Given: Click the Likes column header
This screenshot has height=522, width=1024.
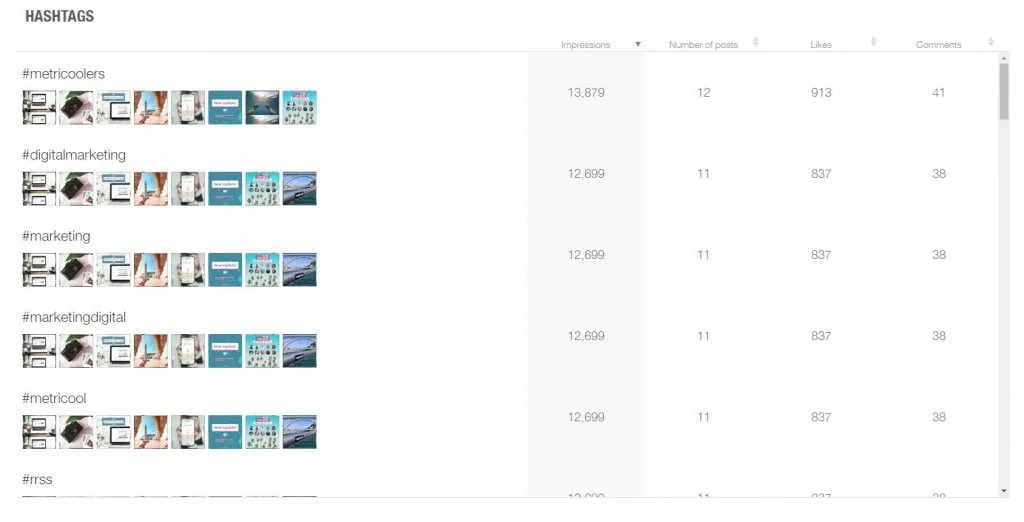Looking at the screenshot, I should click(x=821, y=44).
